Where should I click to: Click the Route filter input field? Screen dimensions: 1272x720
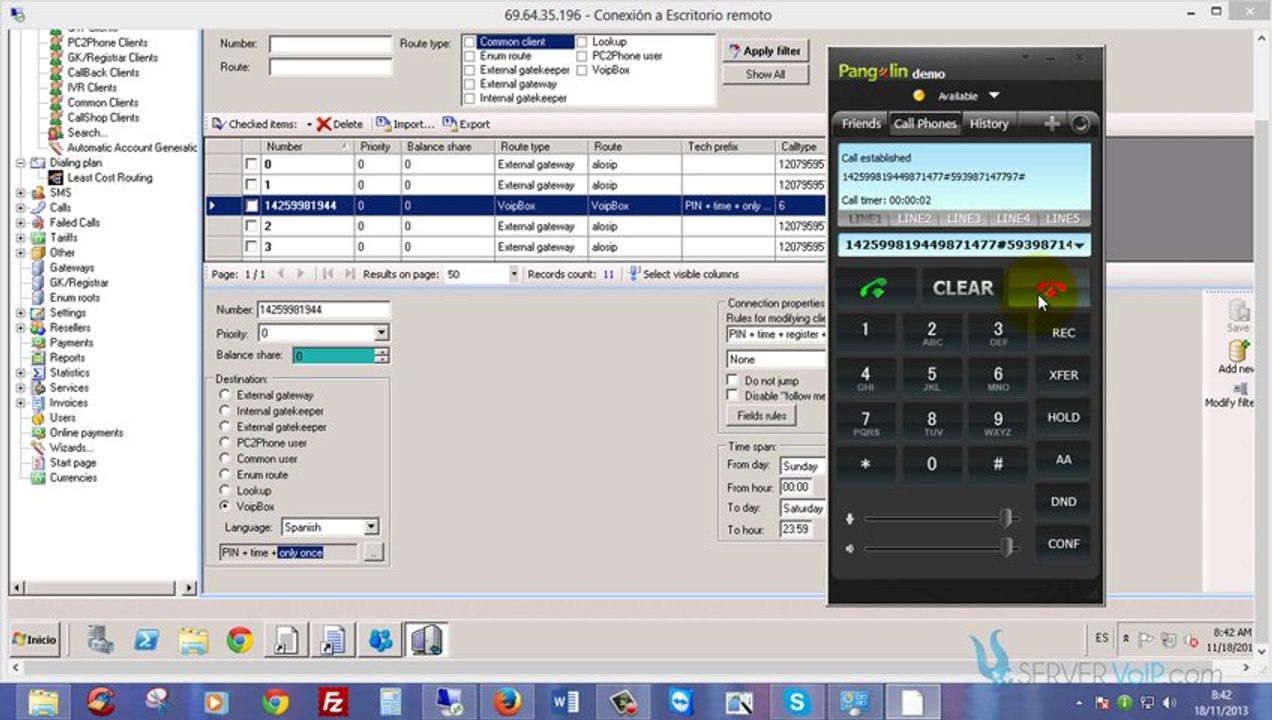[x=330, y=67]
